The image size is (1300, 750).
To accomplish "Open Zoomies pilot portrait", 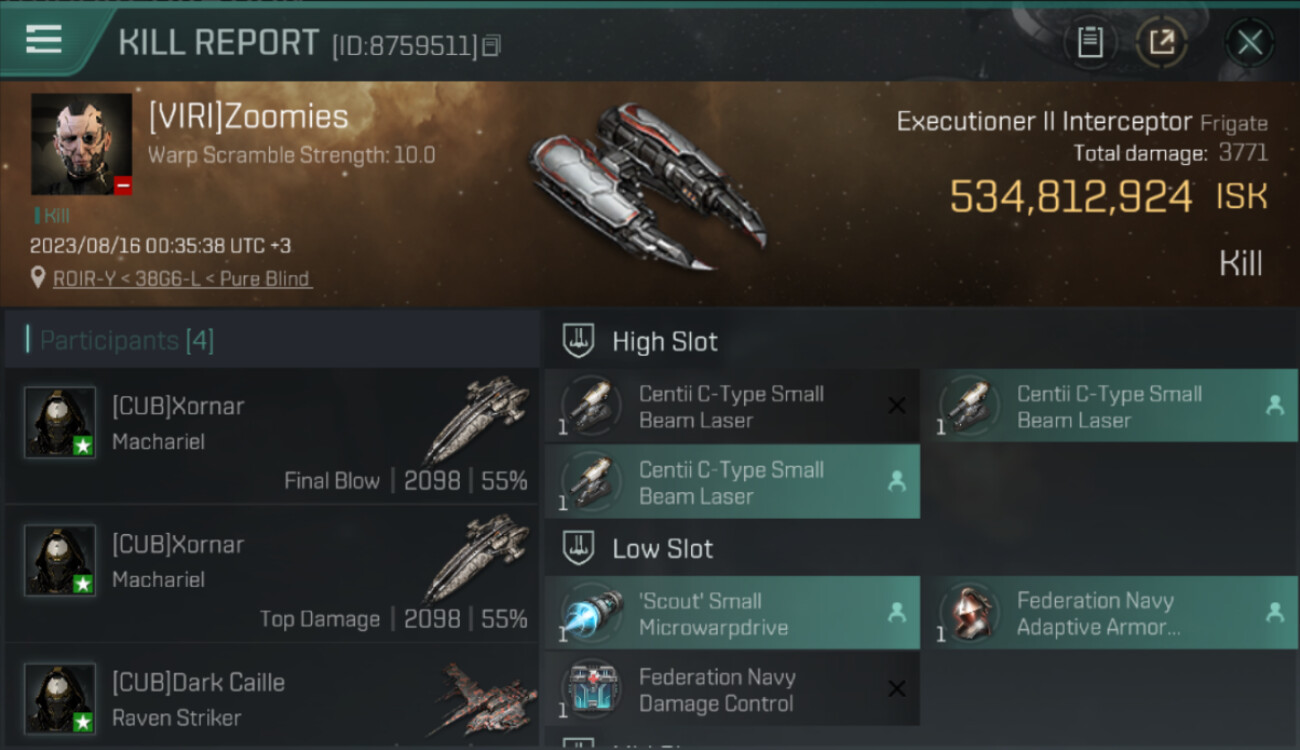I will coord(81,144).
